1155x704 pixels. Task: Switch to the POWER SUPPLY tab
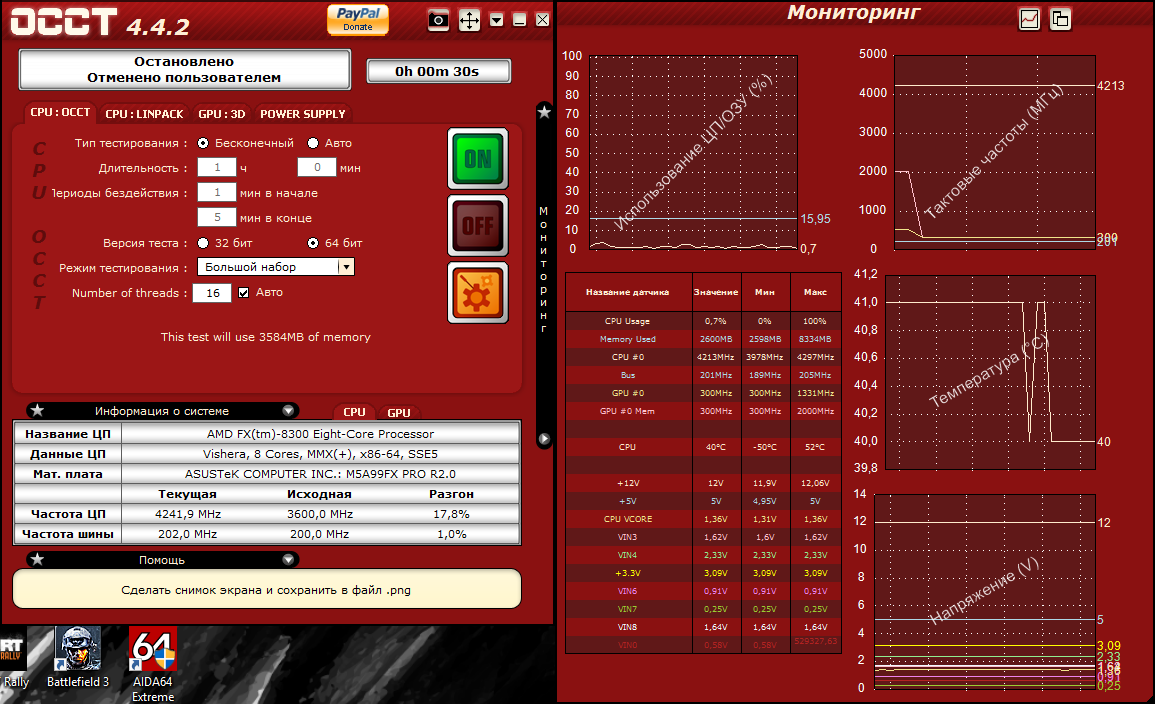pyautogui.click(x=303, y=114)
